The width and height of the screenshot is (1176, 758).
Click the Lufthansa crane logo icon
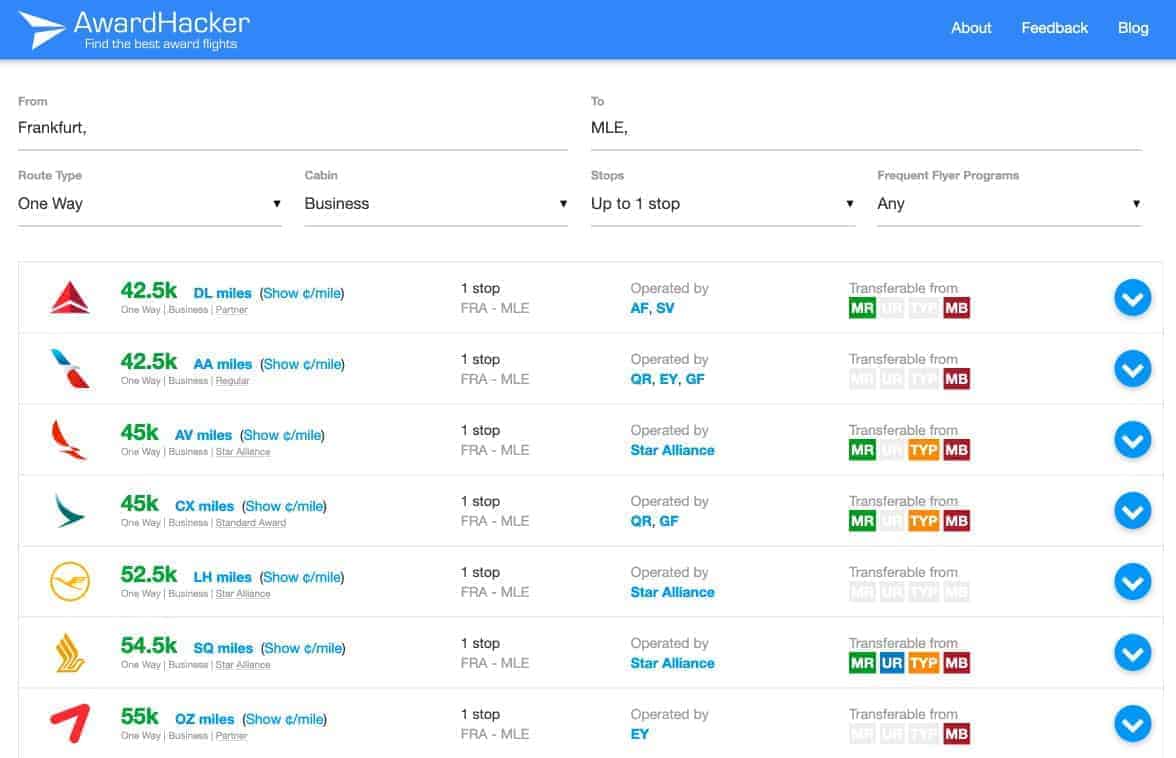coord(70,581)
